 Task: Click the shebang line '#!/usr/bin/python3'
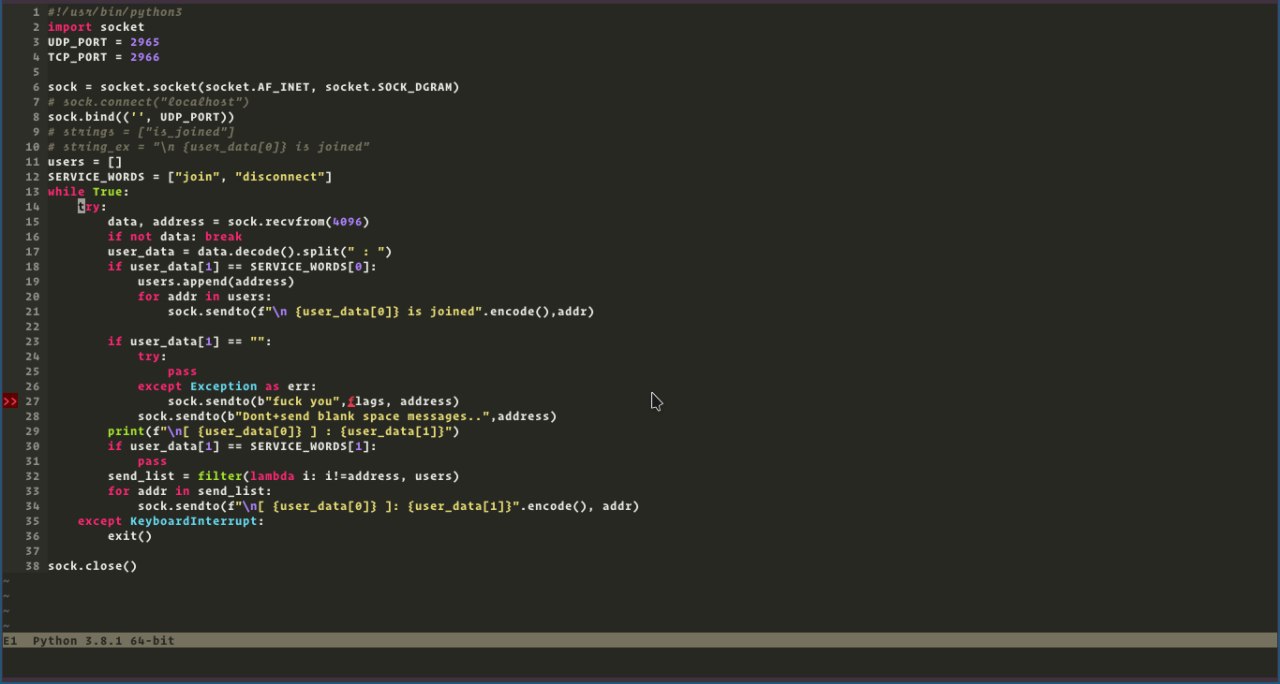(x=115, y=12)
